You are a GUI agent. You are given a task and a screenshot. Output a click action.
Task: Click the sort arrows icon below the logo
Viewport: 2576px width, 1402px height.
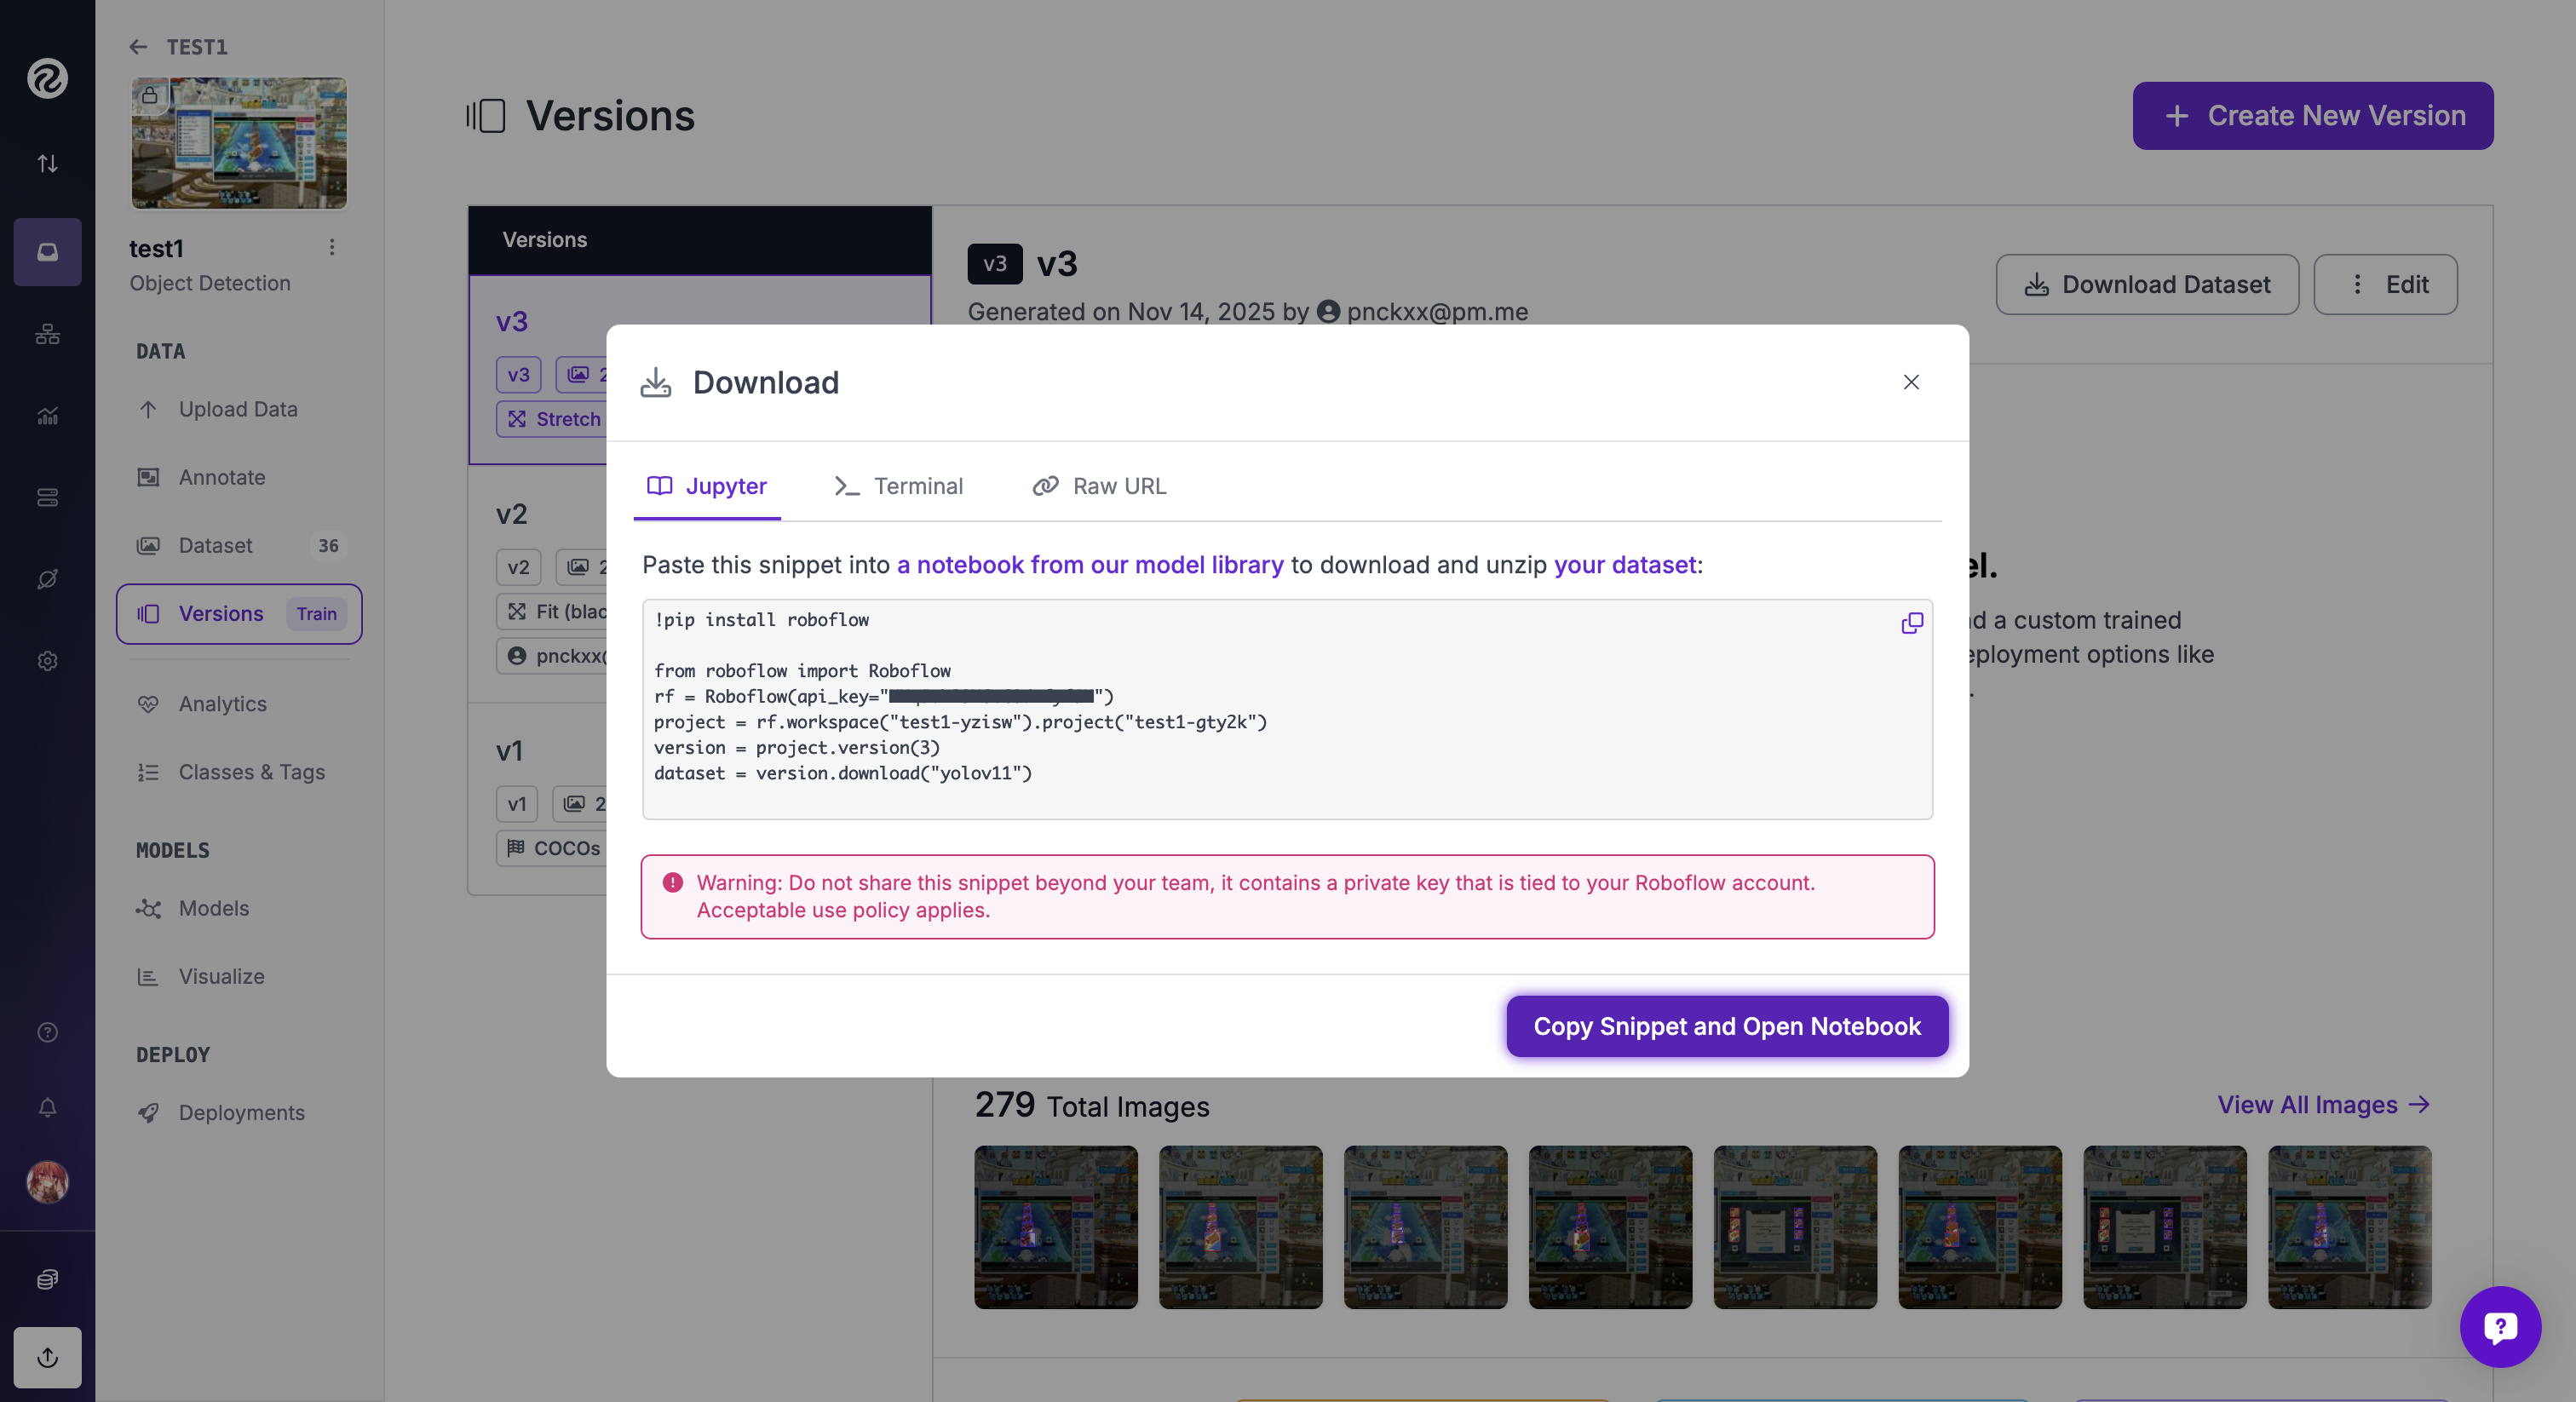(47, 164)
